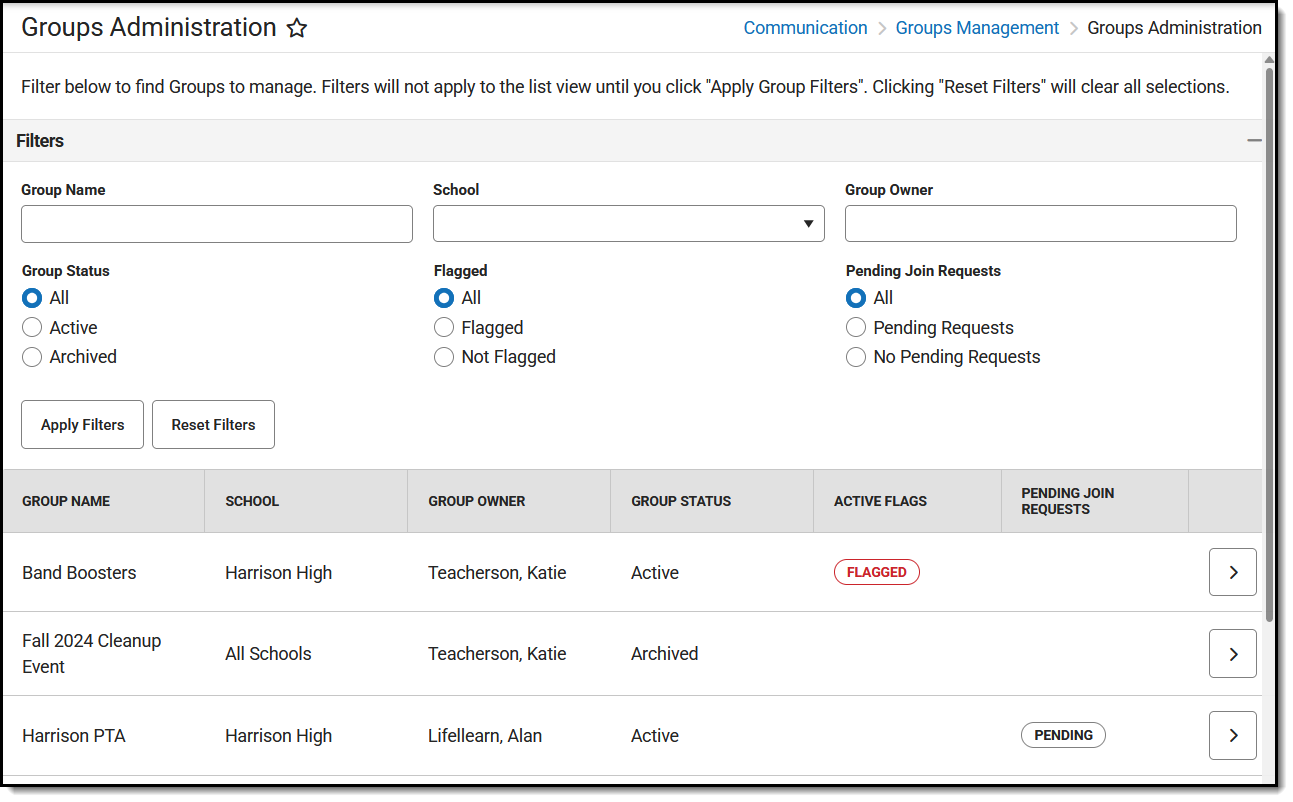Image resolution: width=1293 pixels, height=802 pixels.
Task: Choose Pending Requests under Pending Join Requests
Action: (x=856, y=327)
